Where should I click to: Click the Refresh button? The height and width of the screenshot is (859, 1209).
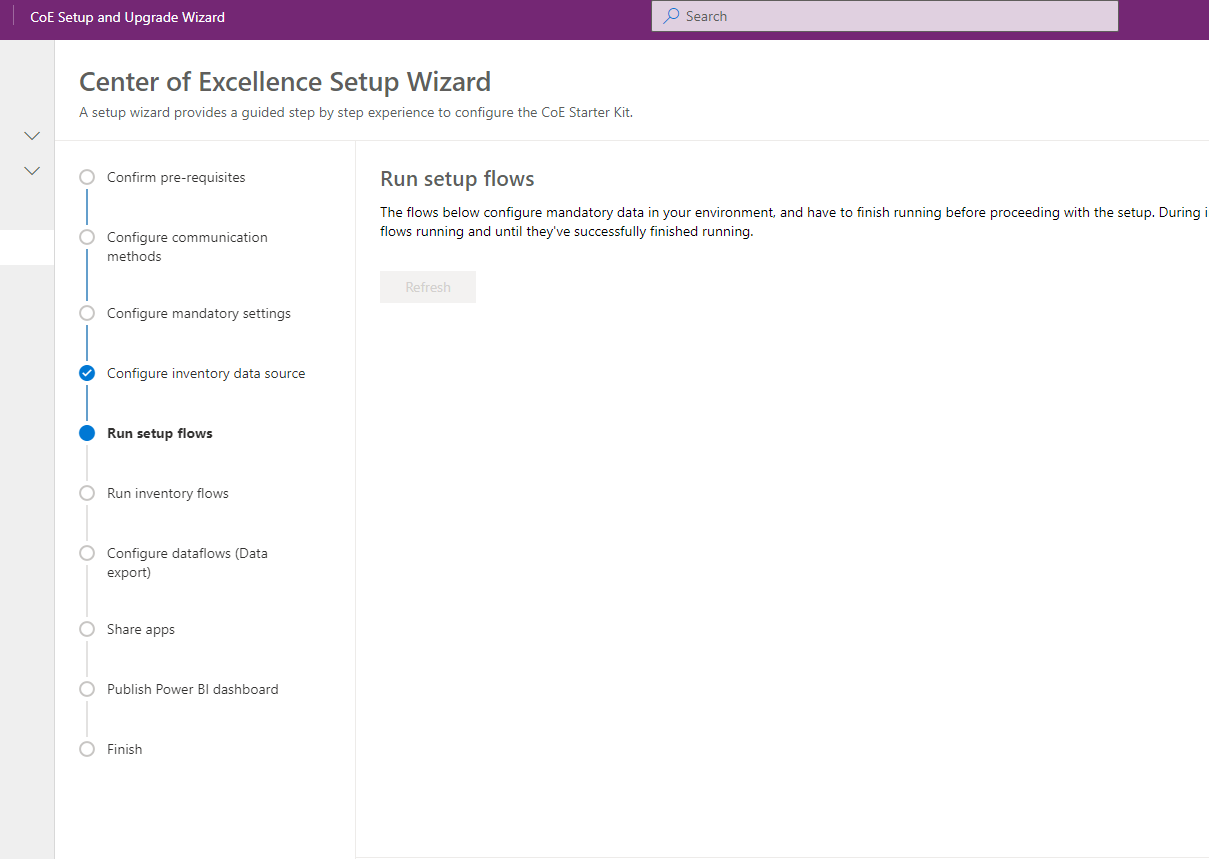point(428,287)
